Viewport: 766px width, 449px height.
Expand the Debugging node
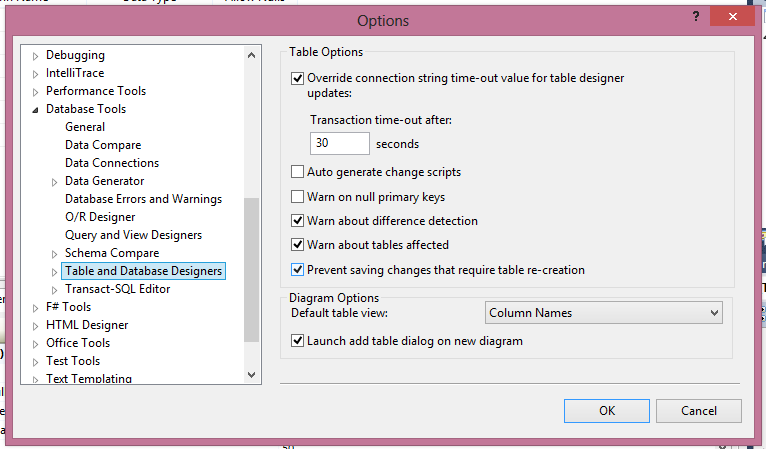37,55
